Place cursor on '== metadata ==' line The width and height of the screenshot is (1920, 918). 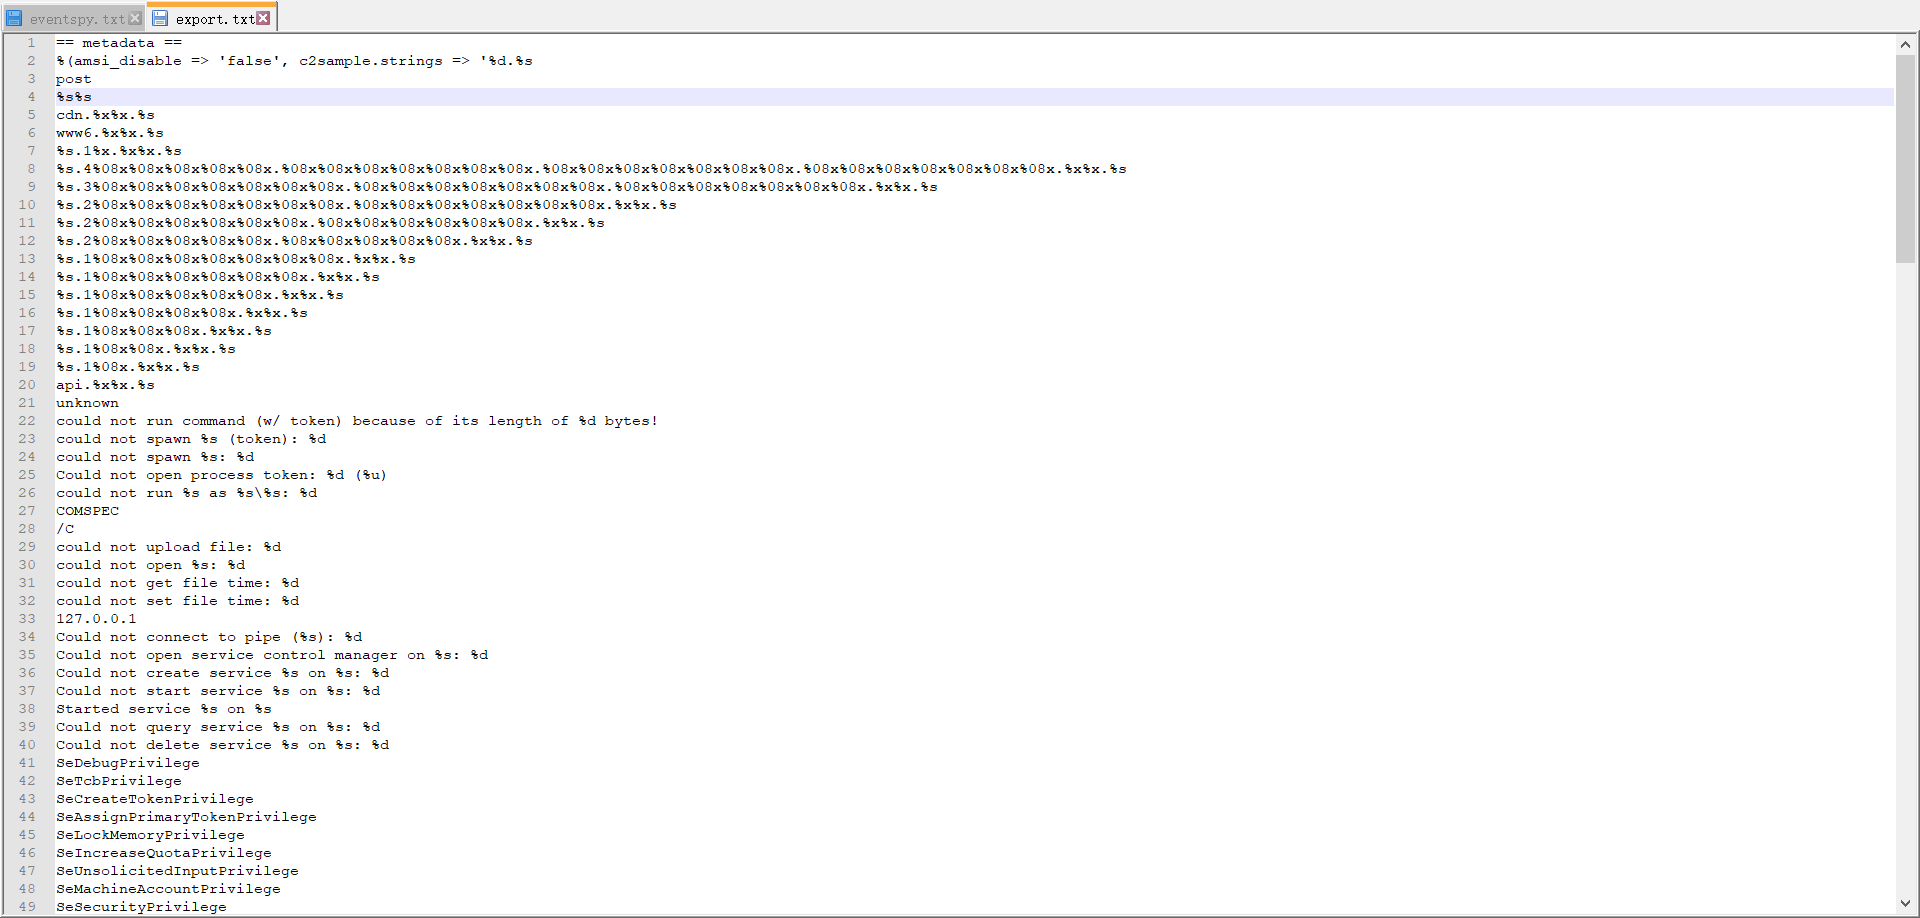point(118,43)
